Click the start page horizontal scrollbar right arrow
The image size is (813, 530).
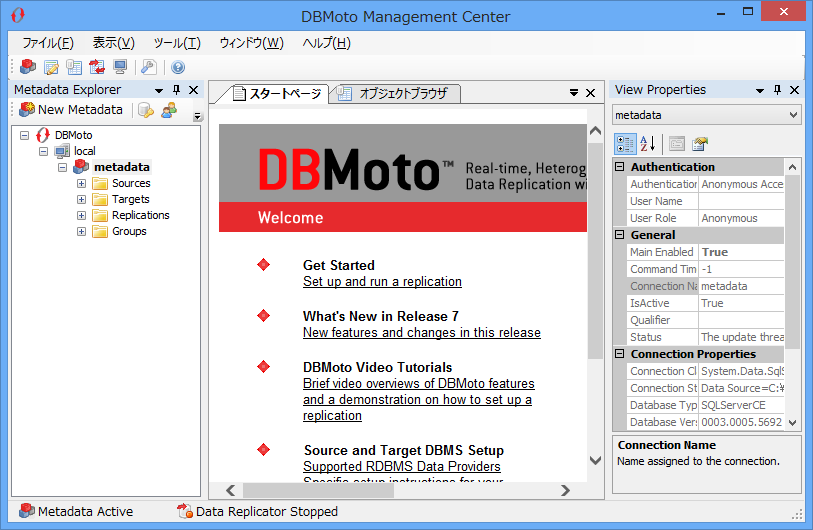(566, 490)
